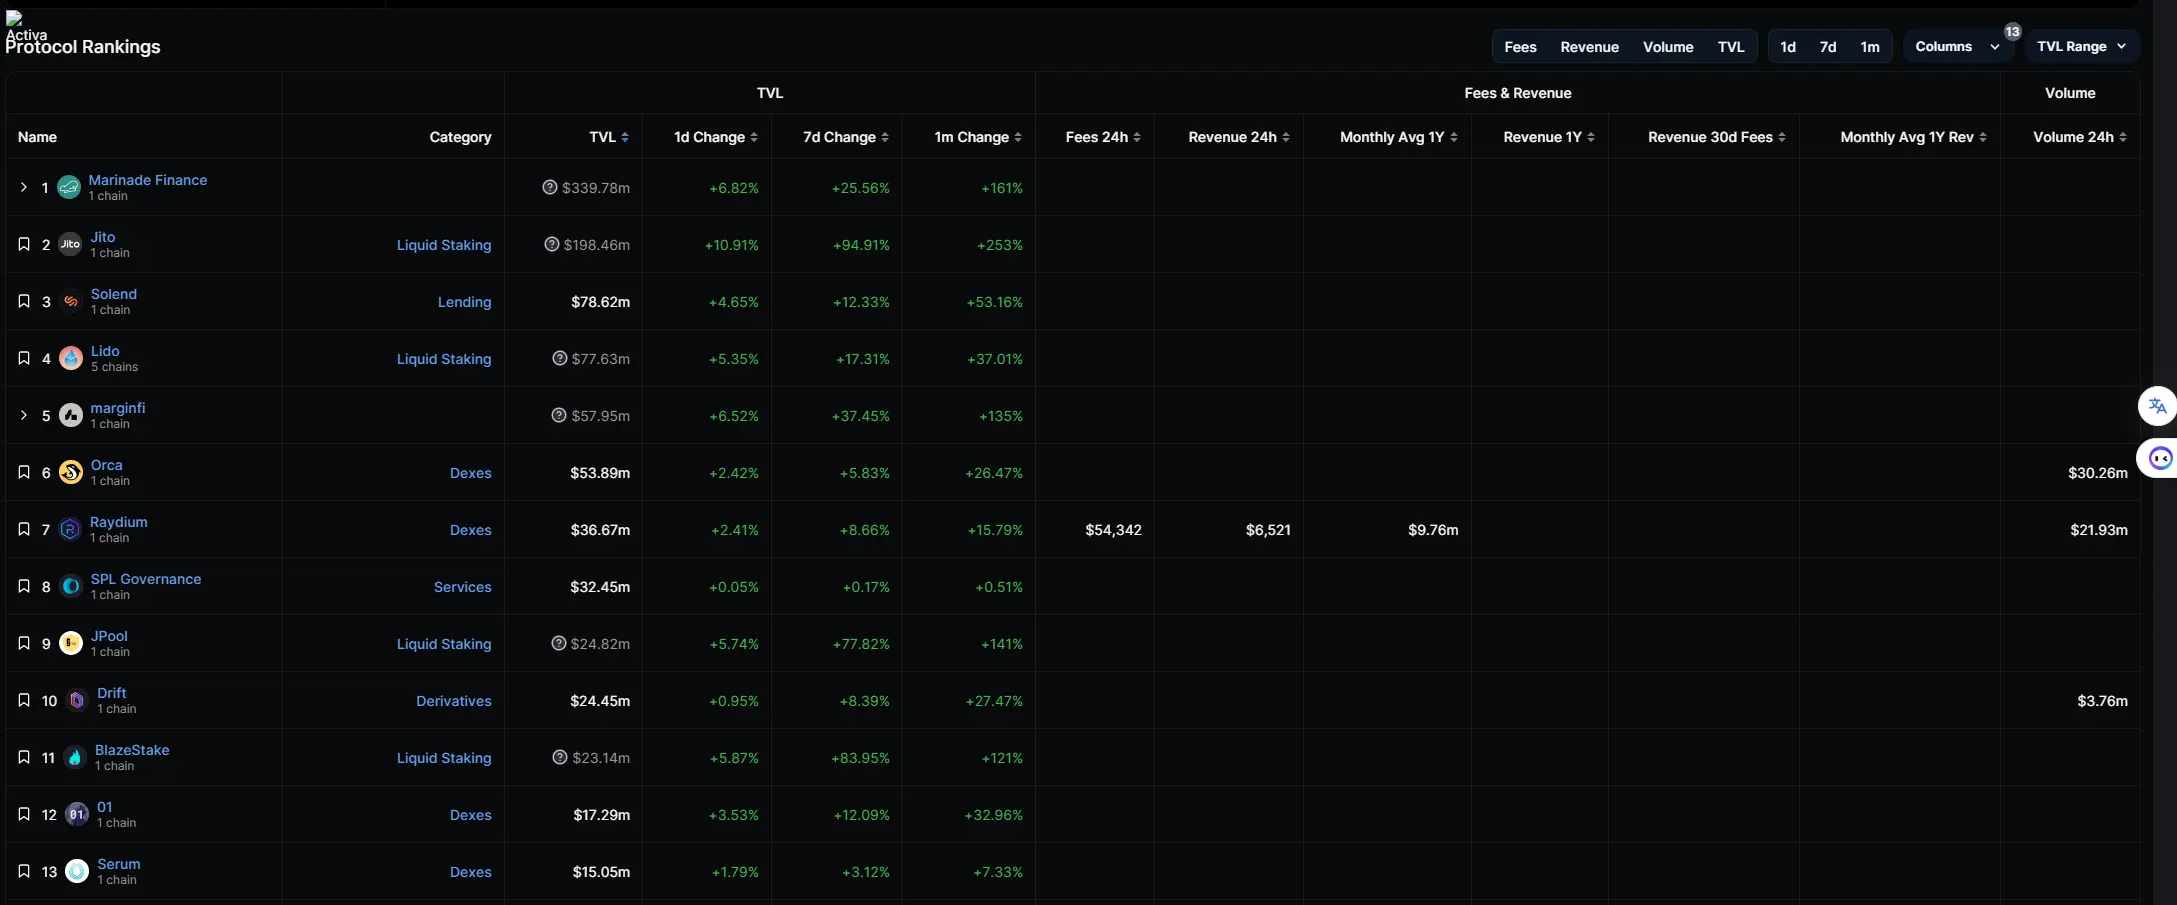Bookmark the Solend protocol
The image size is (2177, 905).
coord(24,301)
